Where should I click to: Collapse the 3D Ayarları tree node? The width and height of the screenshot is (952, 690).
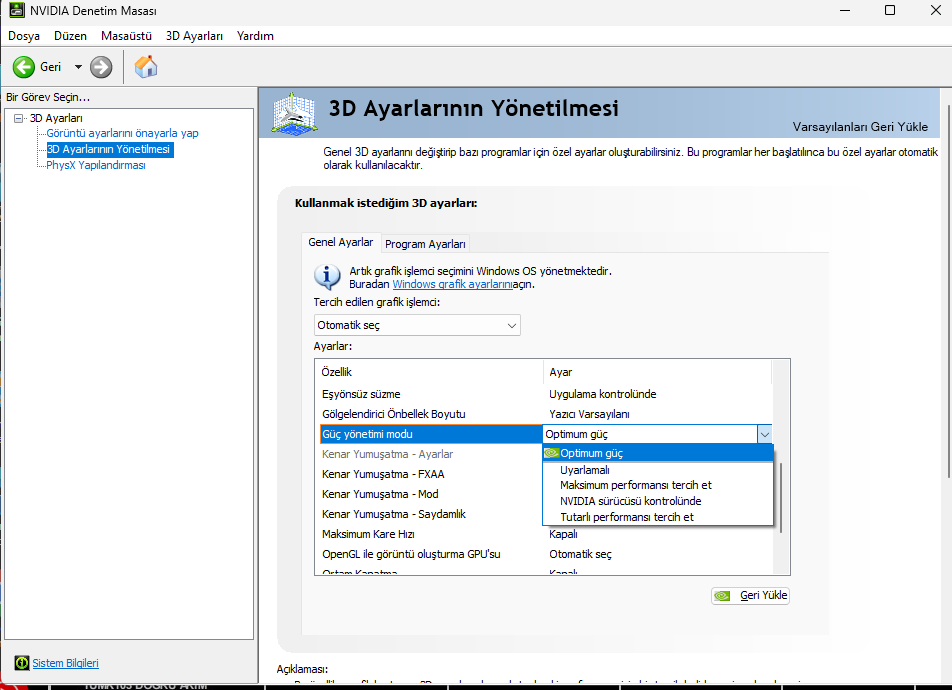[19, 118]
